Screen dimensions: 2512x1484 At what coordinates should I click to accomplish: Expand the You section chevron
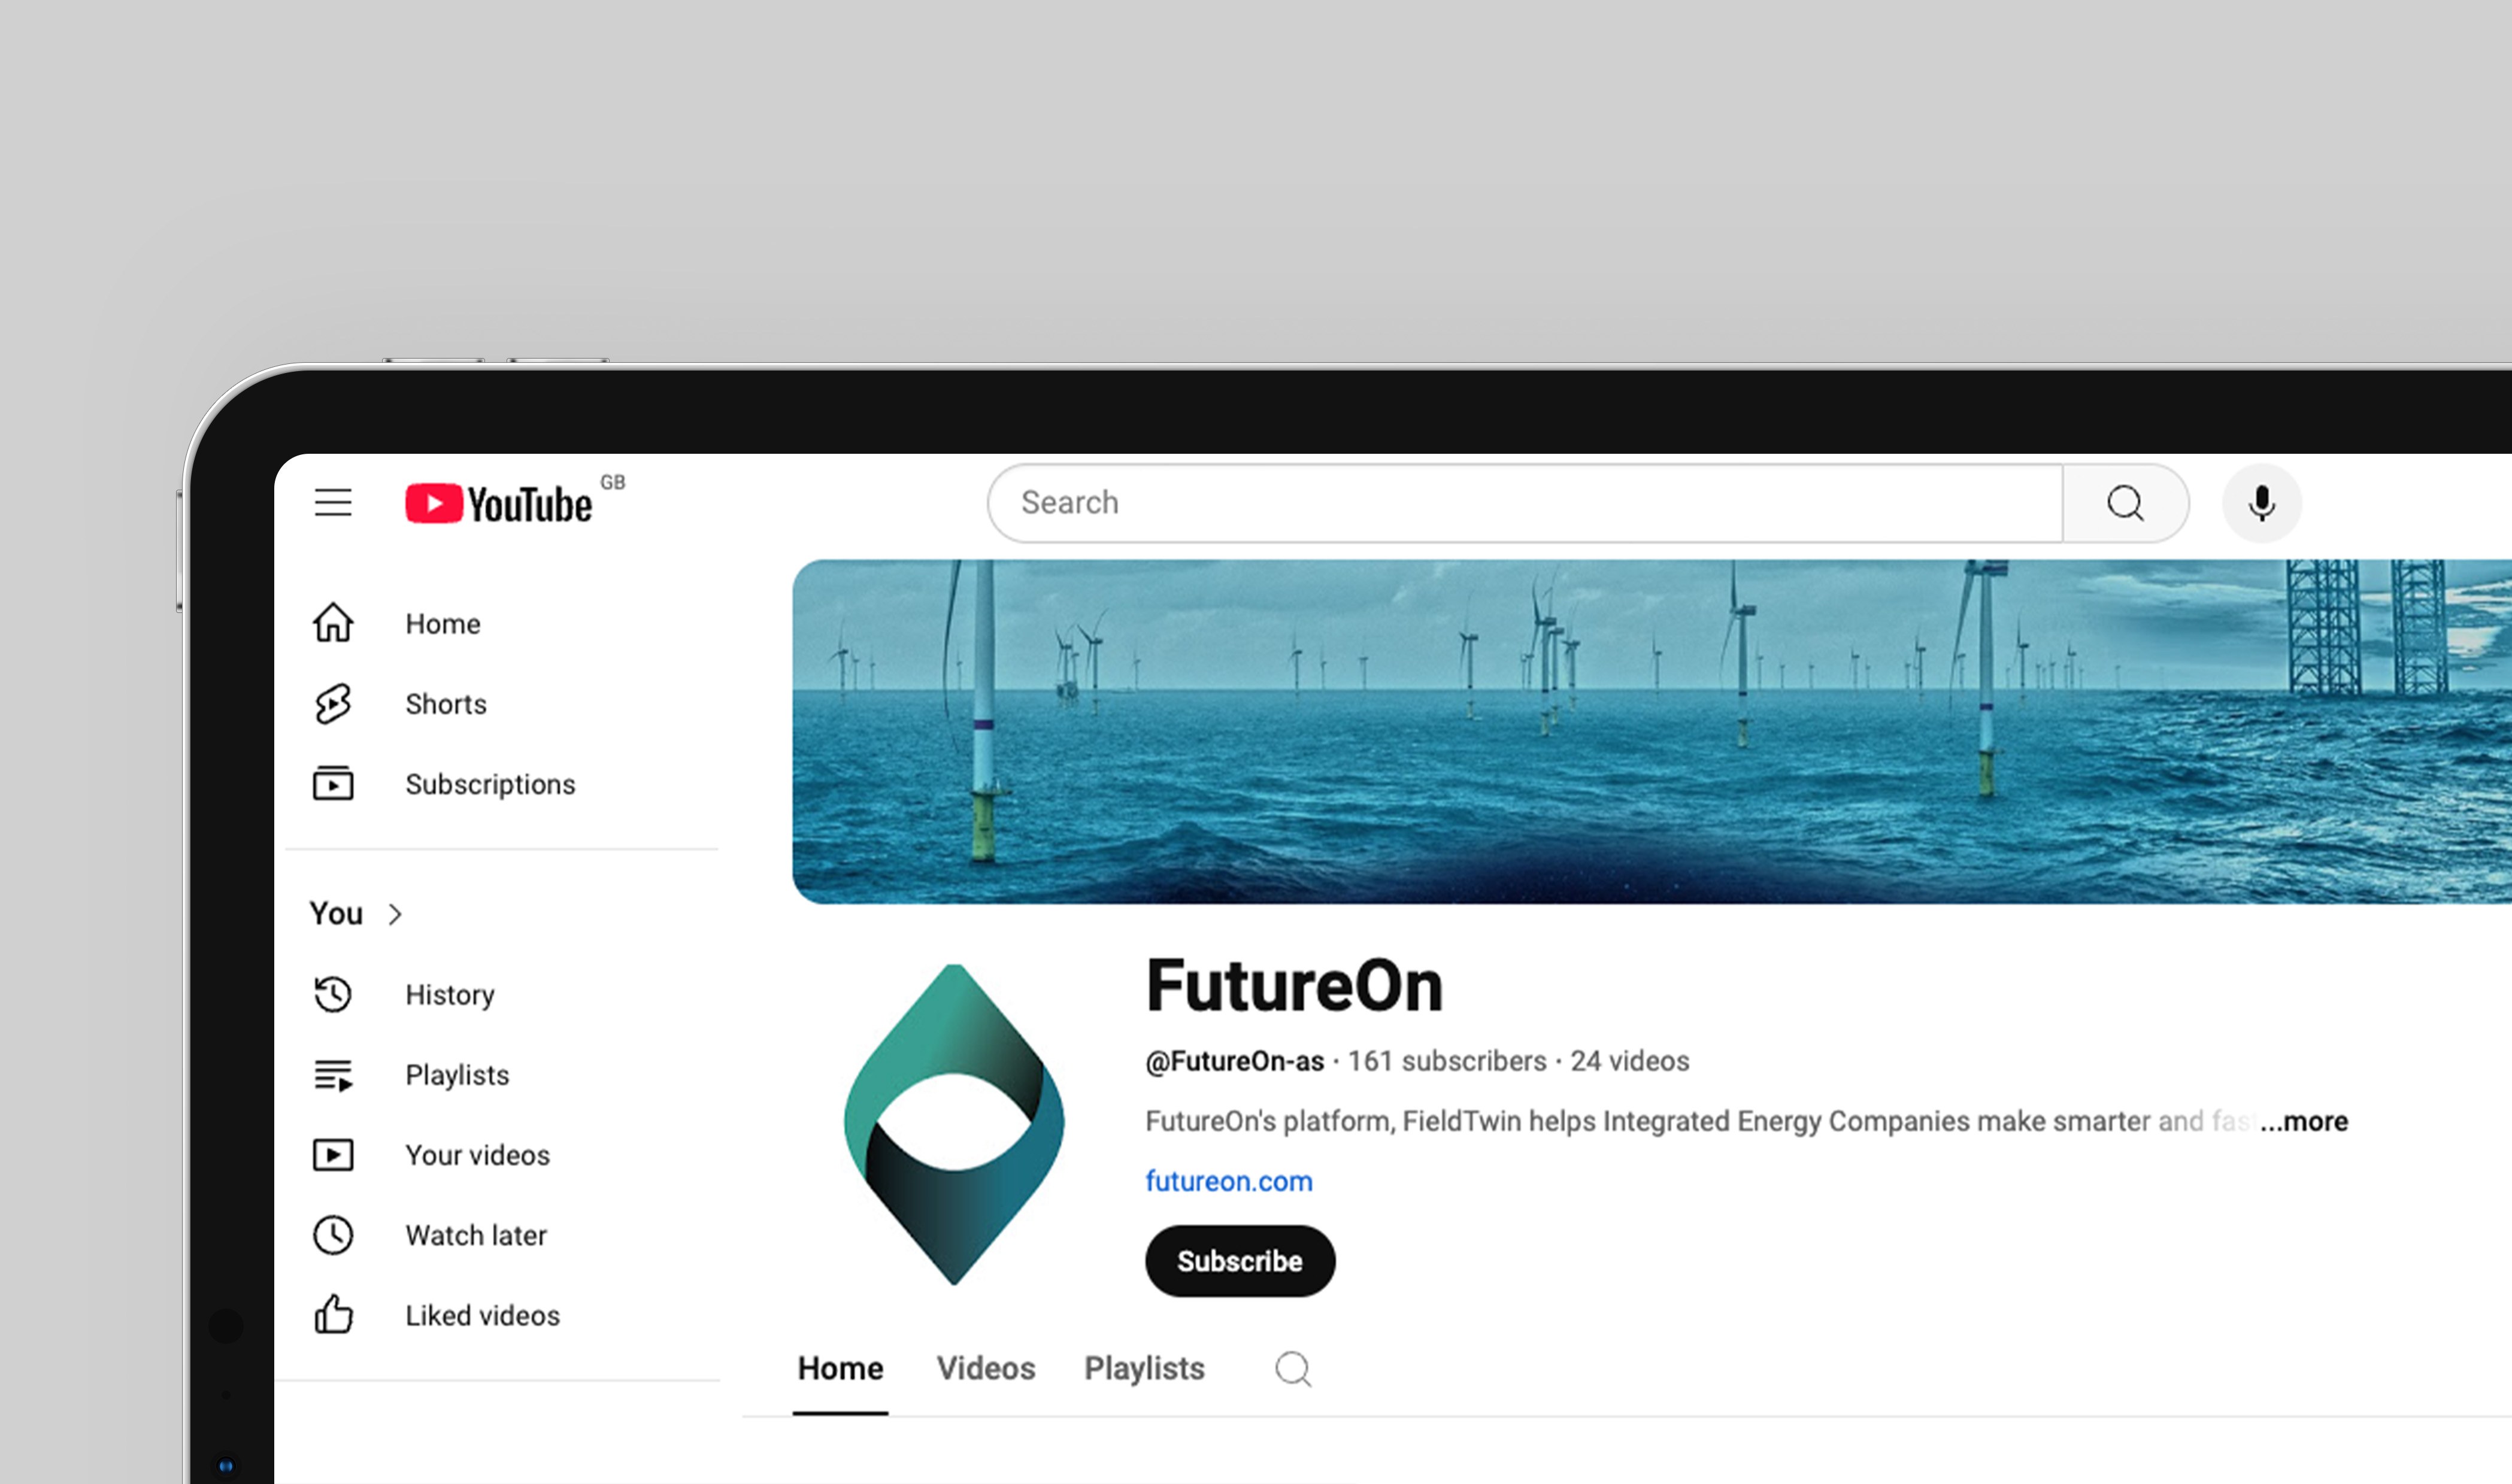(395, 914)
